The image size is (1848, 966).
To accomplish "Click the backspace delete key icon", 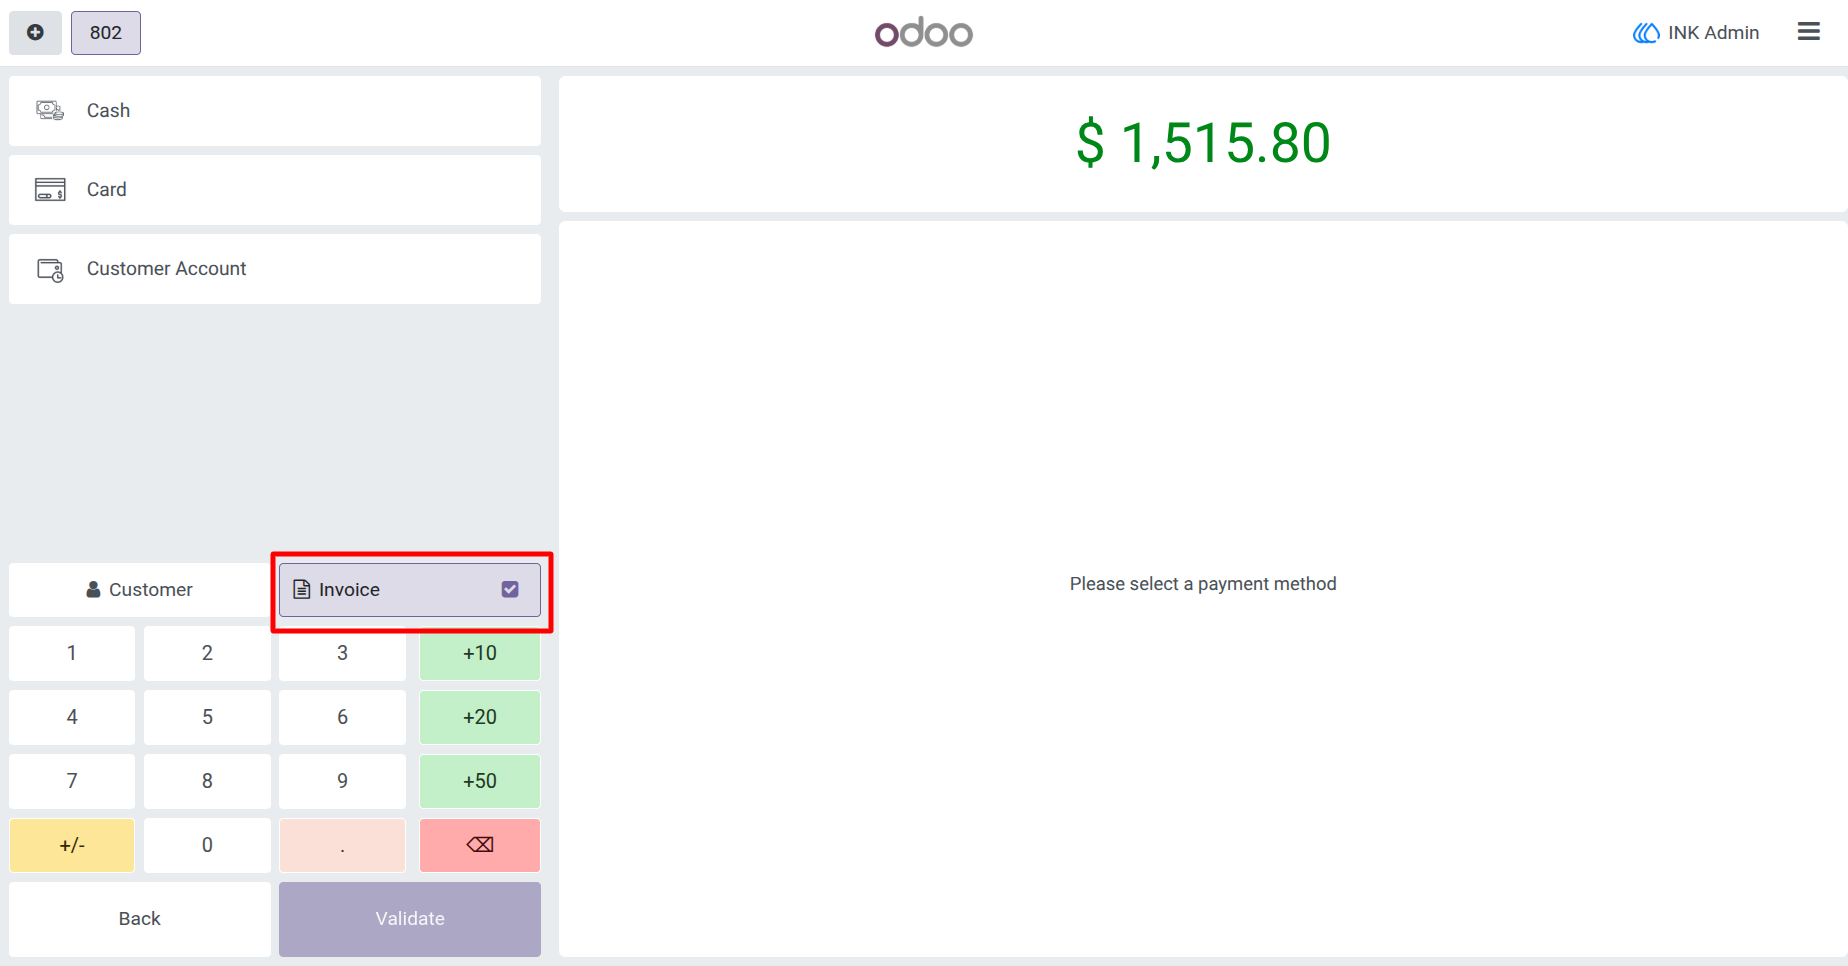I will point(480,845).
